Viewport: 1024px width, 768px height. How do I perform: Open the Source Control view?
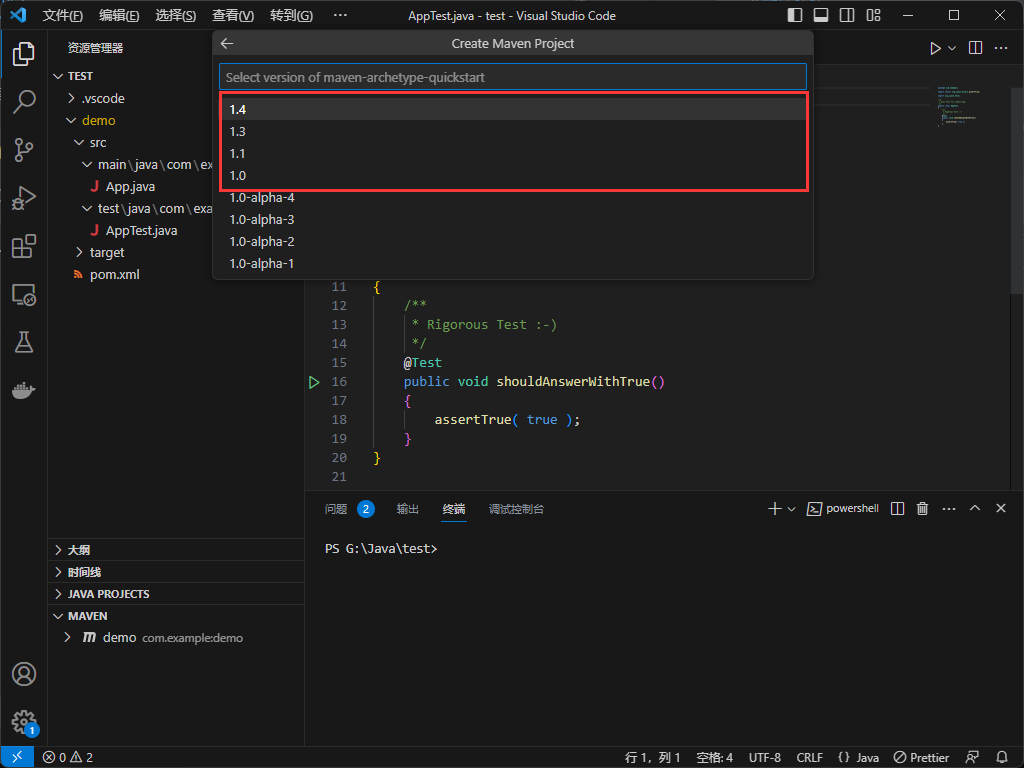pos(24,149)
